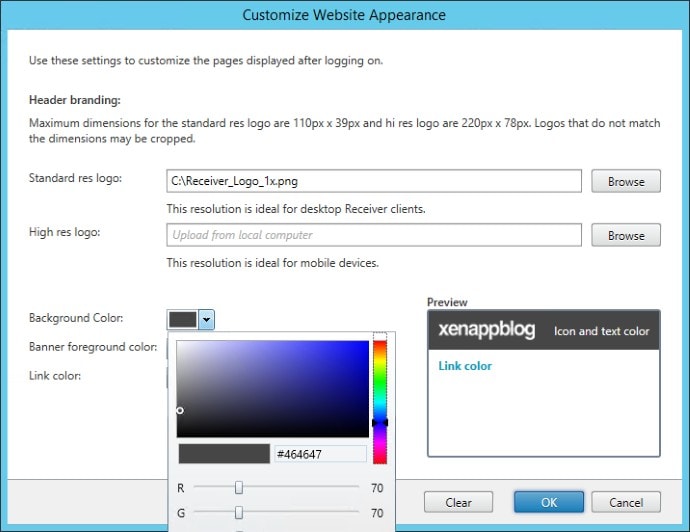Confirm changes with the OK button
Image resolution: width=690 pixels, height=532 pixels.
548,502
